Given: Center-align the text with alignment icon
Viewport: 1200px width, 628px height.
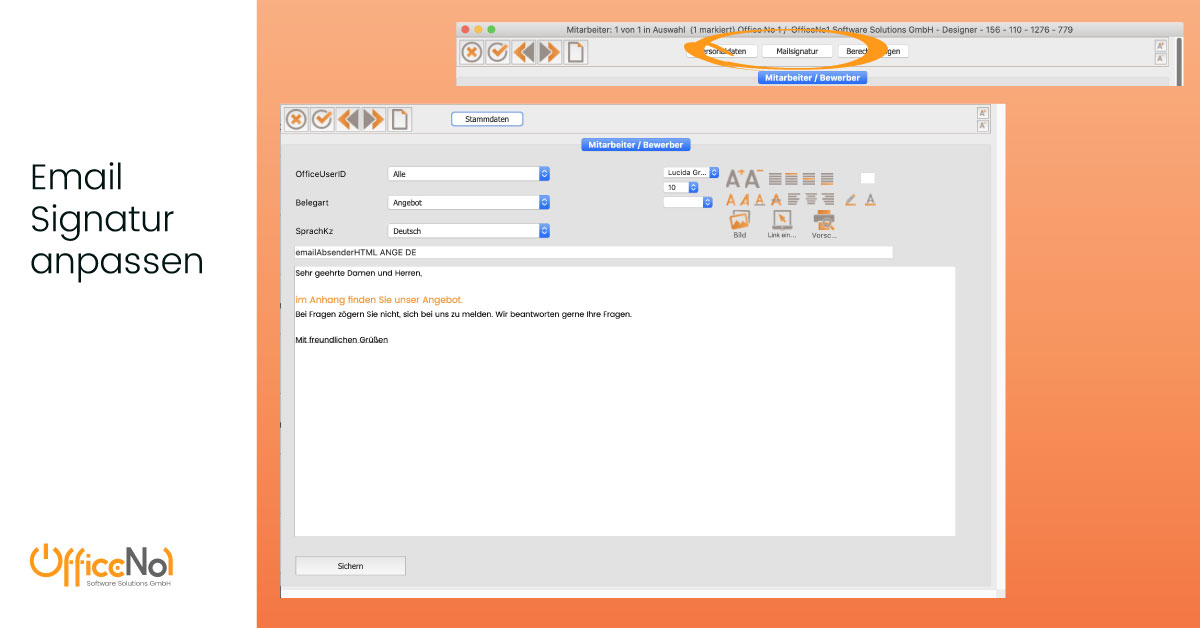Looking at the screenshot, I should 810,200.
